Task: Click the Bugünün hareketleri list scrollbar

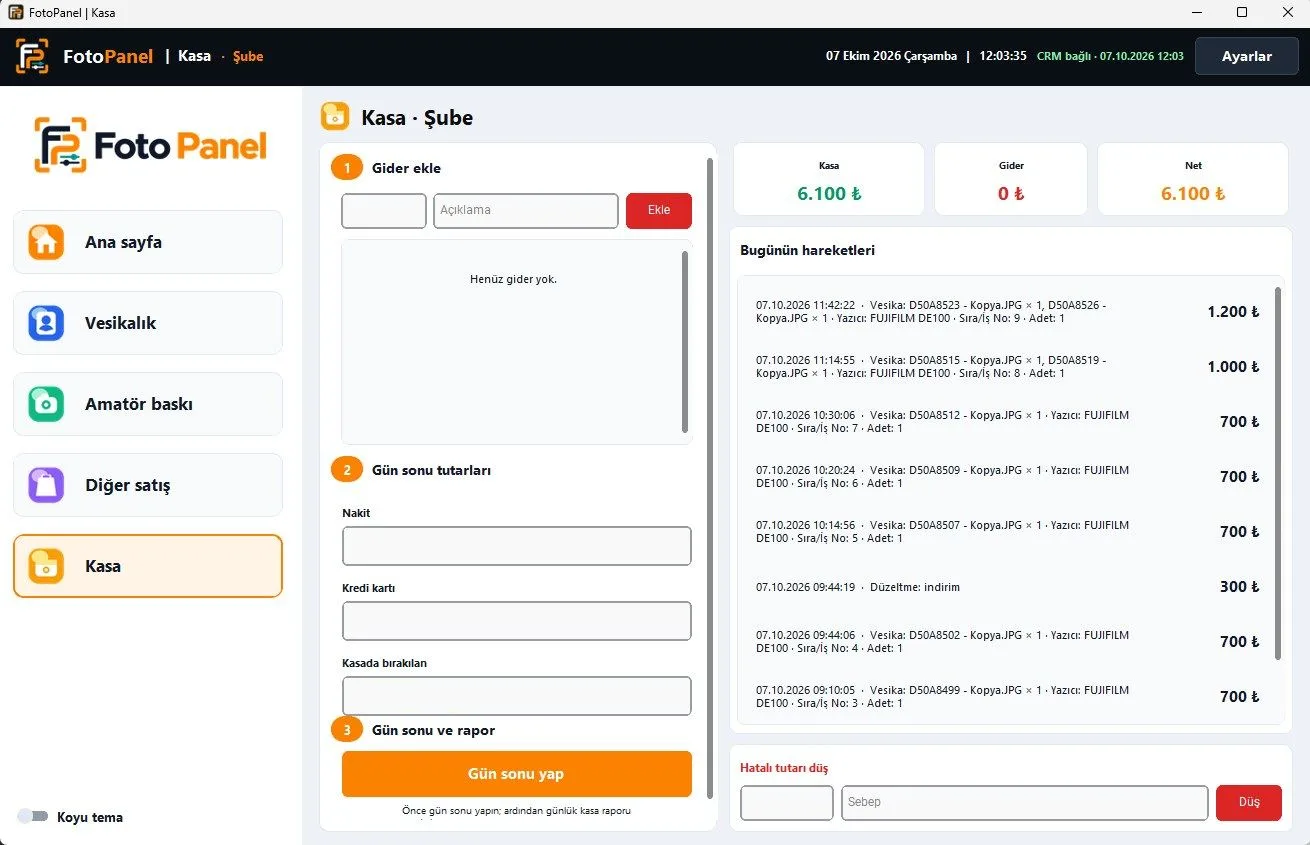Action: [1277, 474]
